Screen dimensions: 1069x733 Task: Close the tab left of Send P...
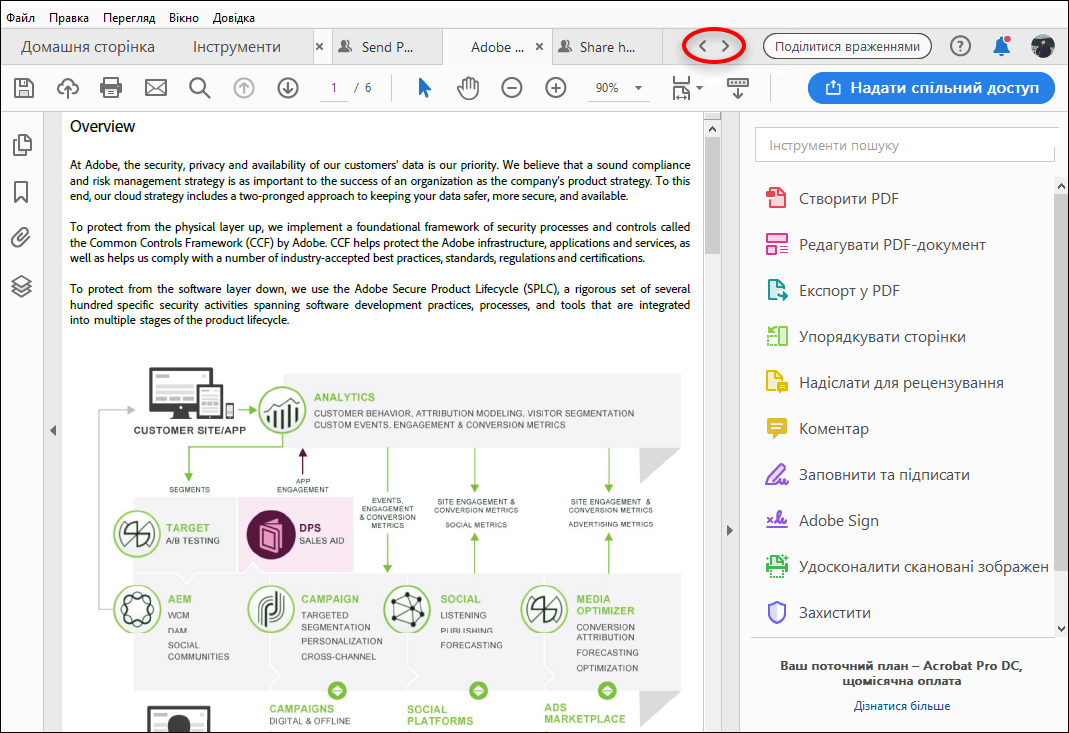319,46
